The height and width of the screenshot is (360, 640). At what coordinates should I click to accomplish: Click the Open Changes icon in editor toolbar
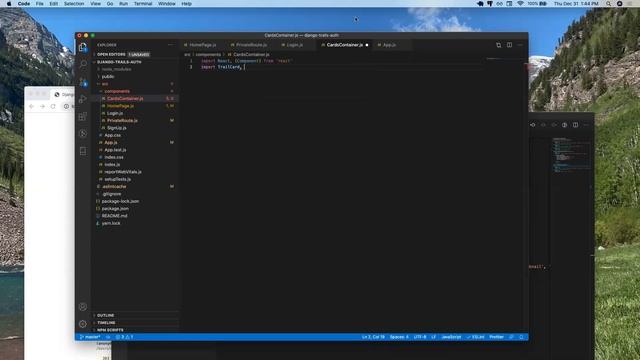coord(498,45)
